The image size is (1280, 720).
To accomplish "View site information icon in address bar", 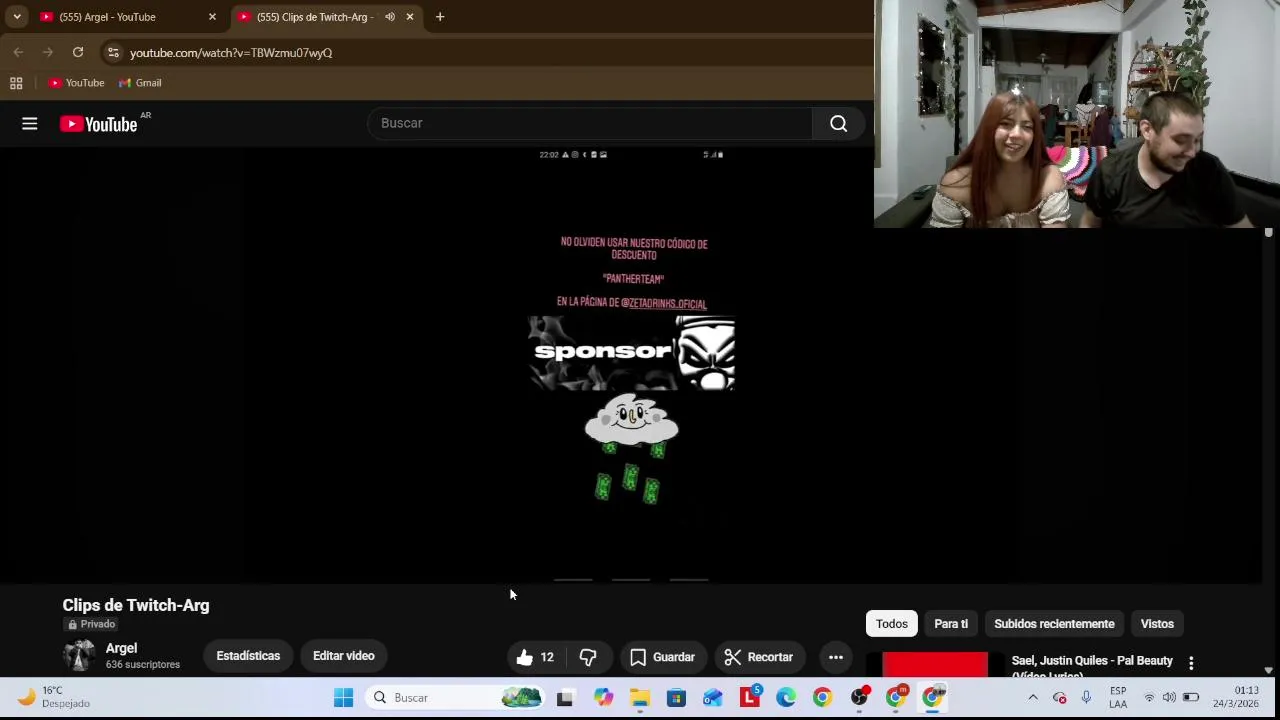I will coord(113,53).
